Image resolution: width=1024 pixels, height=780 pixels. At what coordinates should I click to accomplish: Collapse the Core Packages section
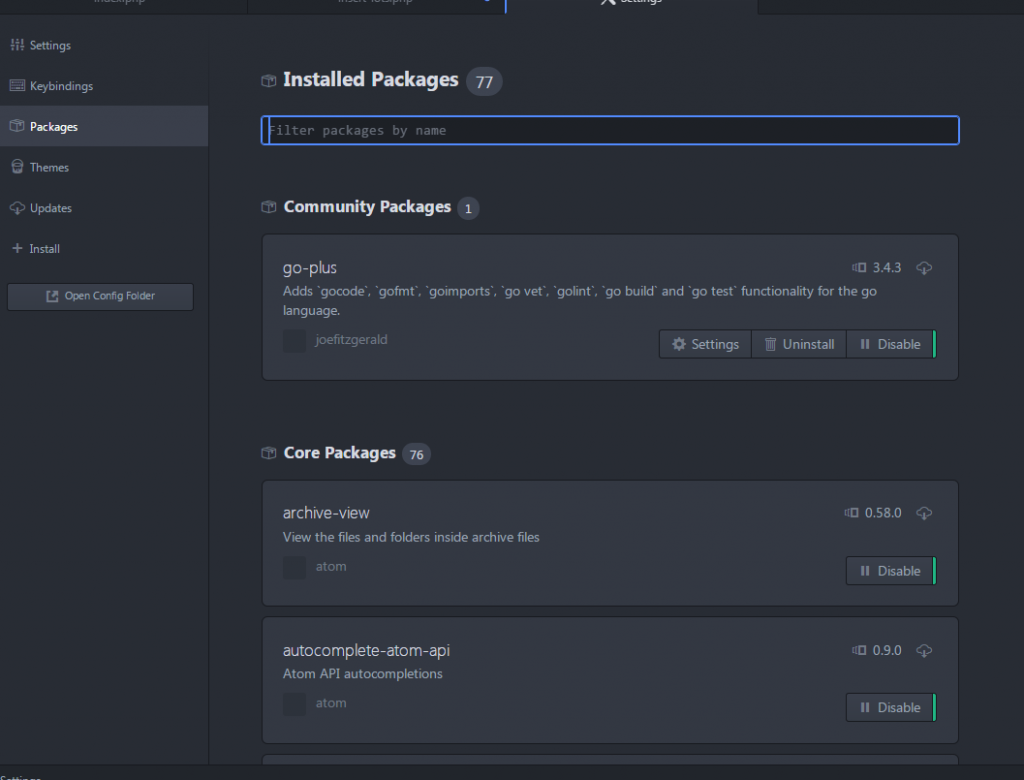(339, 453)
